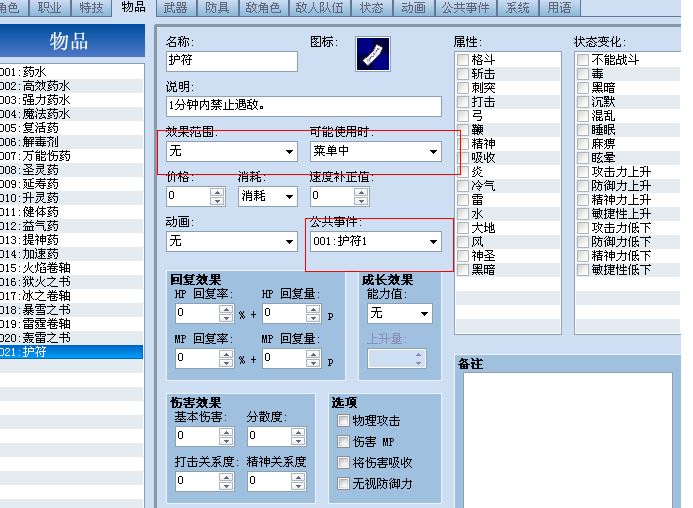Switch to the 特技 tab
The height and width of the screenshot is (508, 693).
coord(91,8)
